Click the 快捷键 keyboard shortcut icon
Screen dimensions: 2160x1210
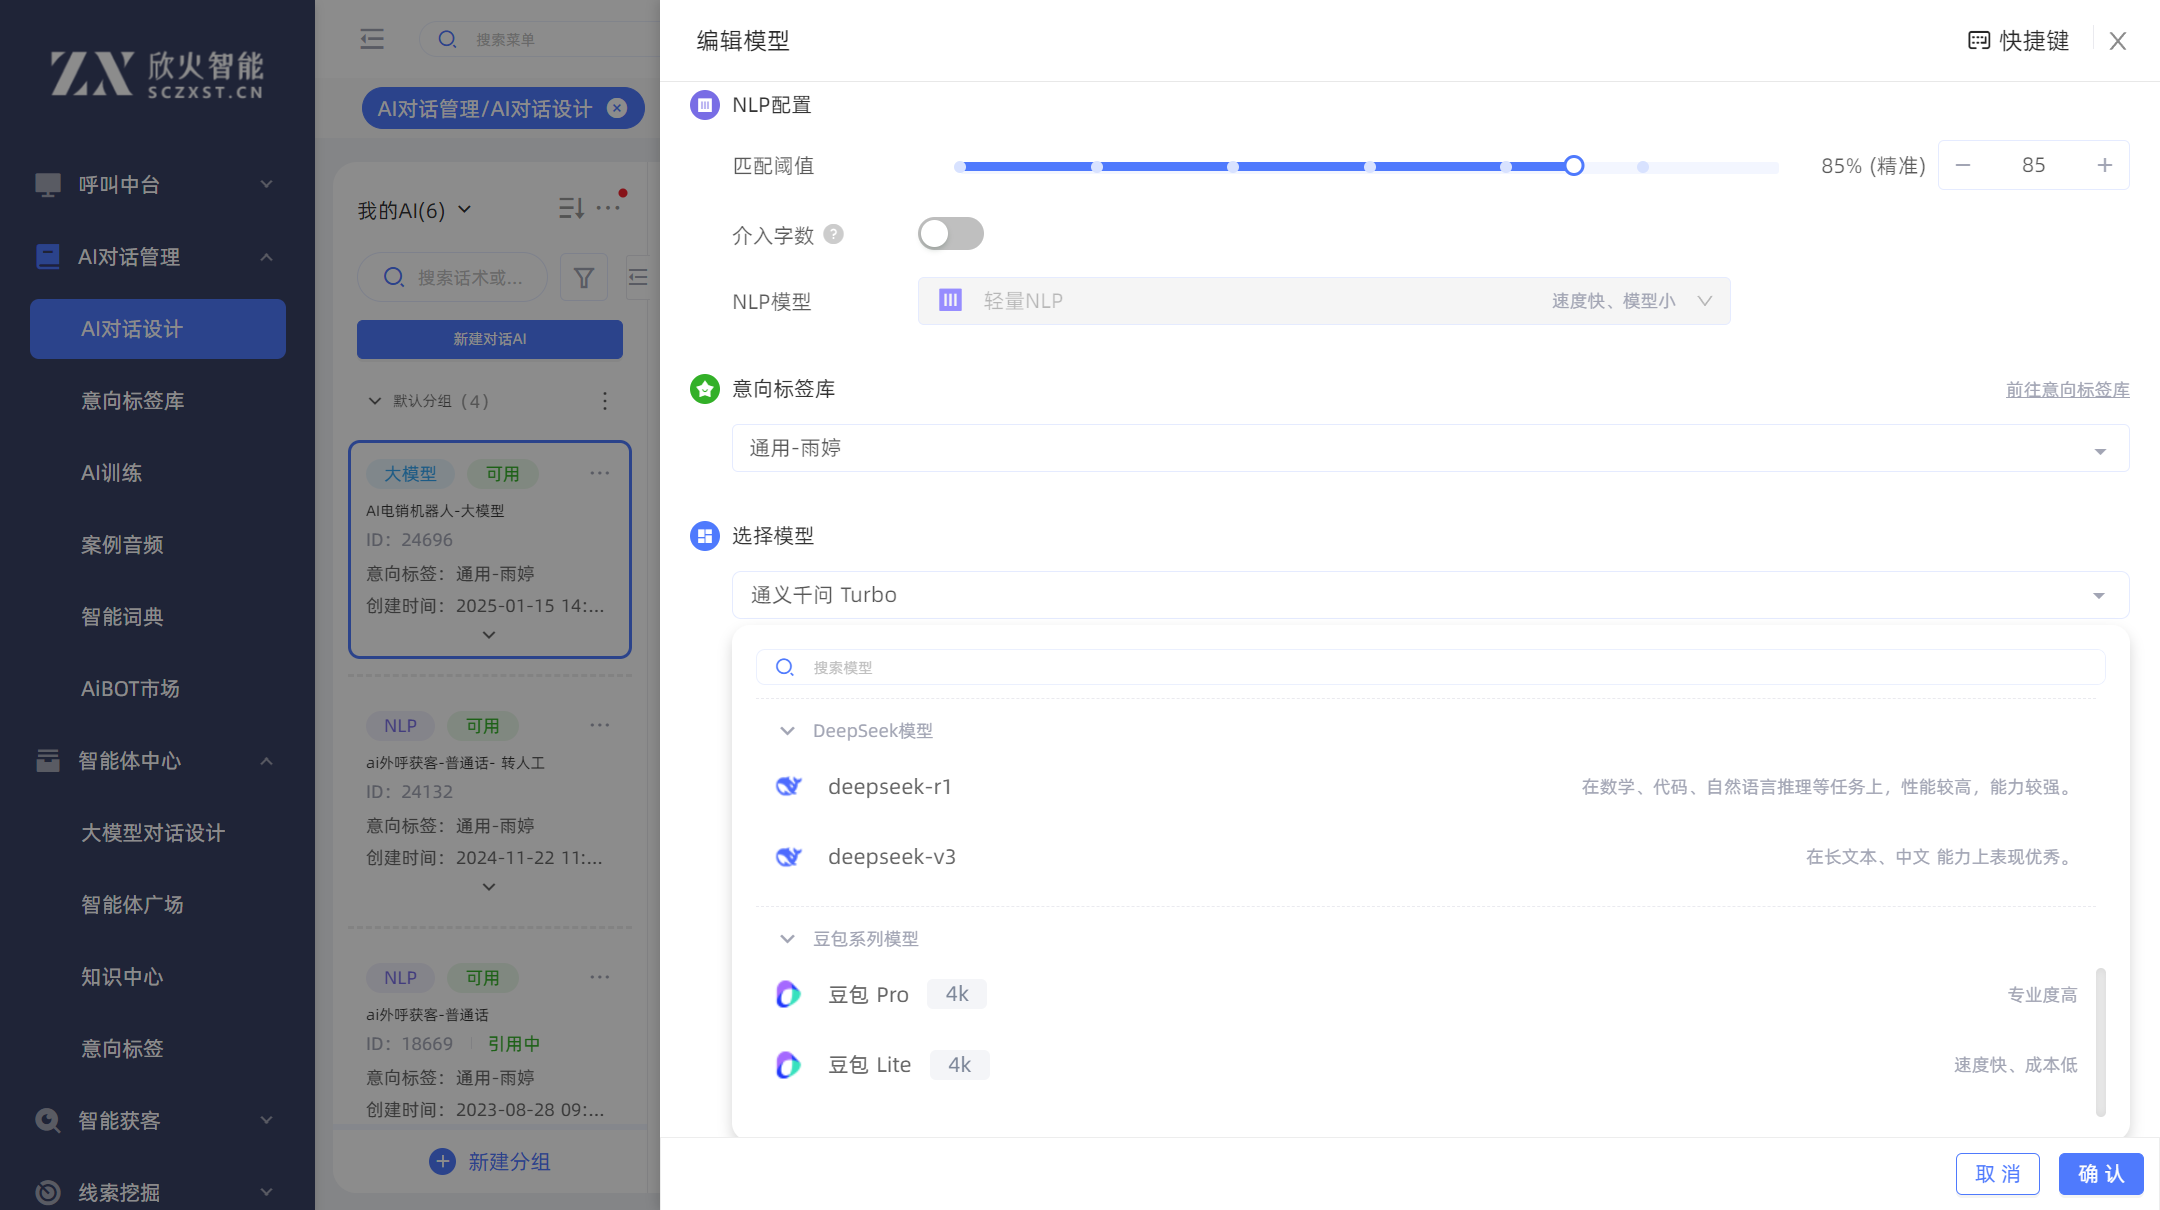coord(1978,41)
